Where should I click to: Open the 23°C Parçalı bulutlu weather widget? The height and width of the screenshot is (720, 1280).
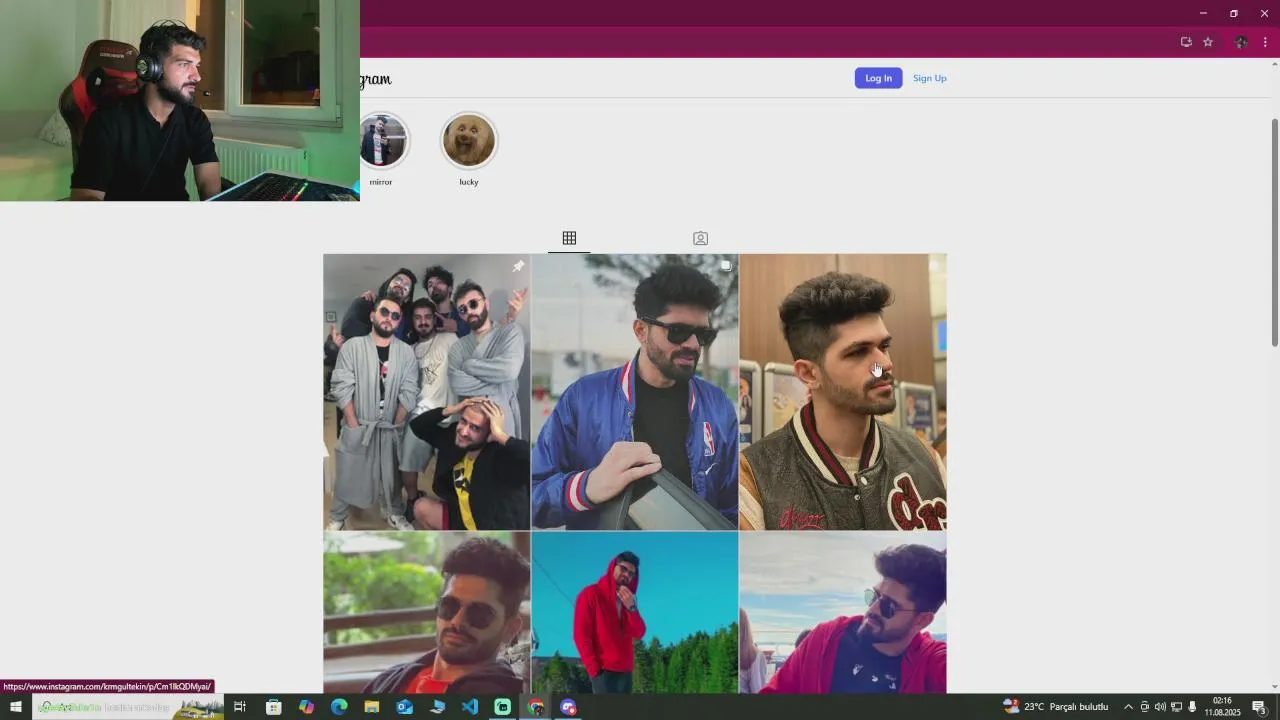point(1056,707)
